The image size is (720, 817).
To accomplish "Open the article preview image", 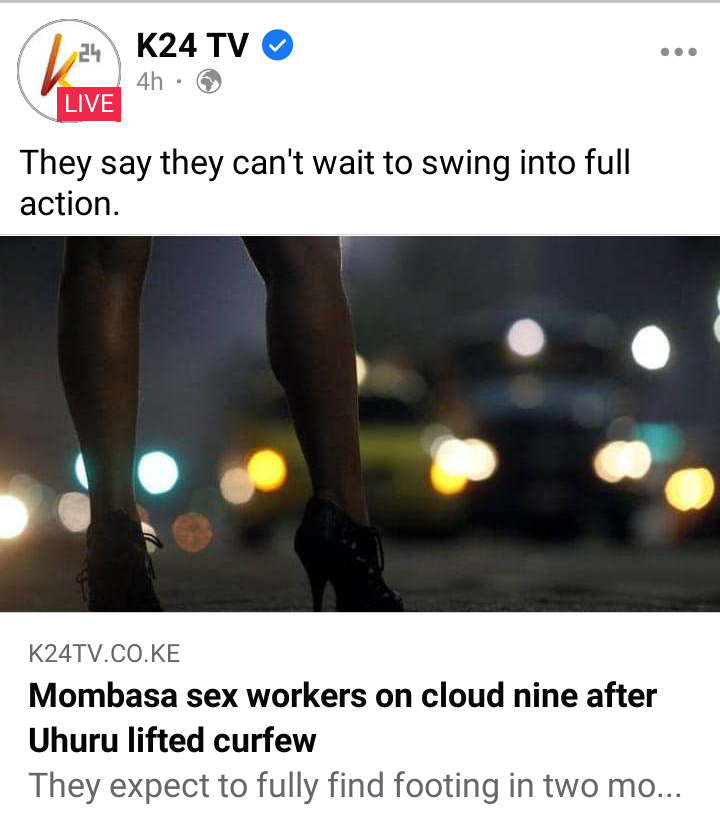I will (360, 424).
